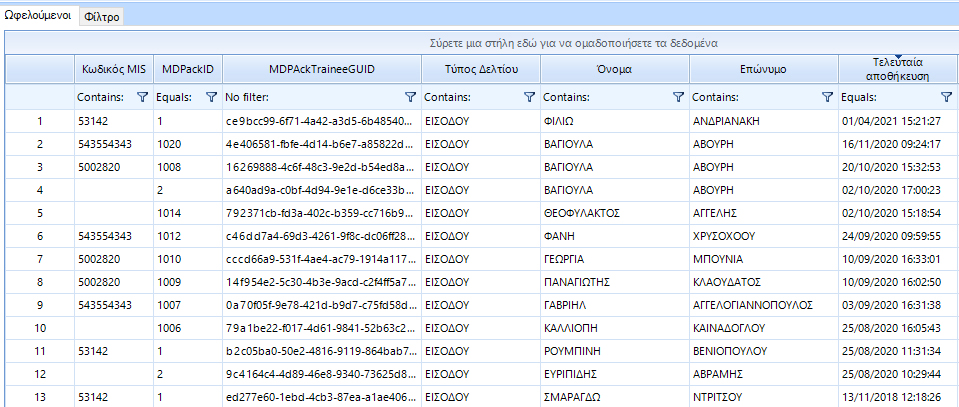Click filter funnel icon for MDPackID column

pos(210,97)
